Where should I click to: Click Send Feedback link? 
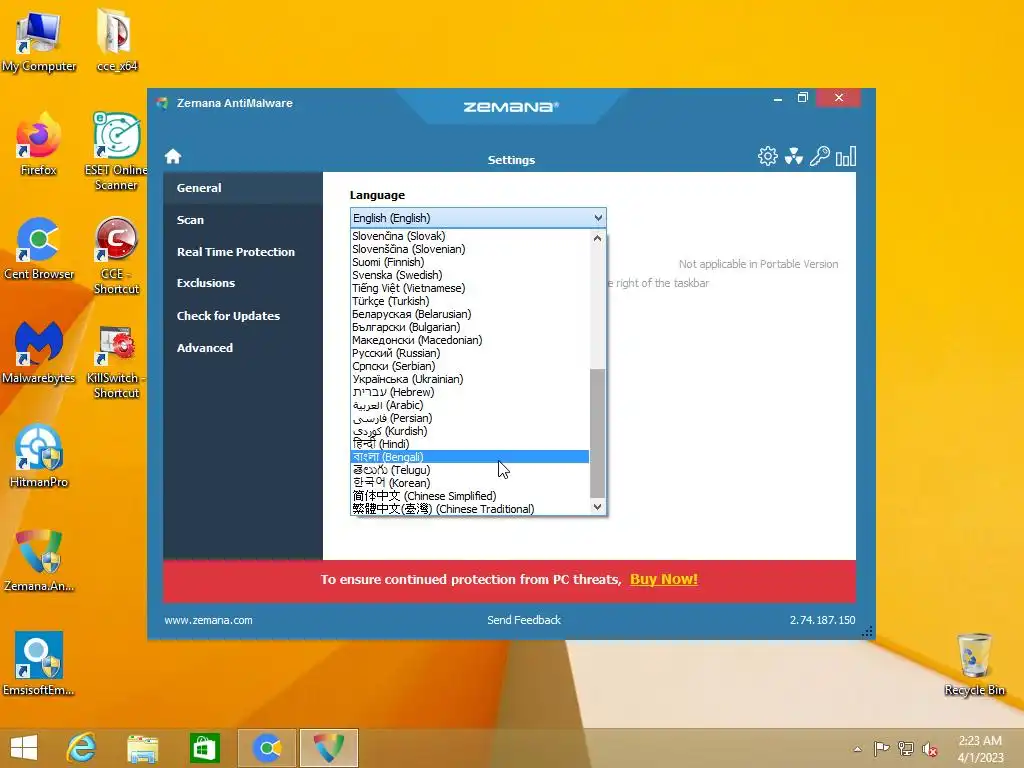click(x=524, y=620)
